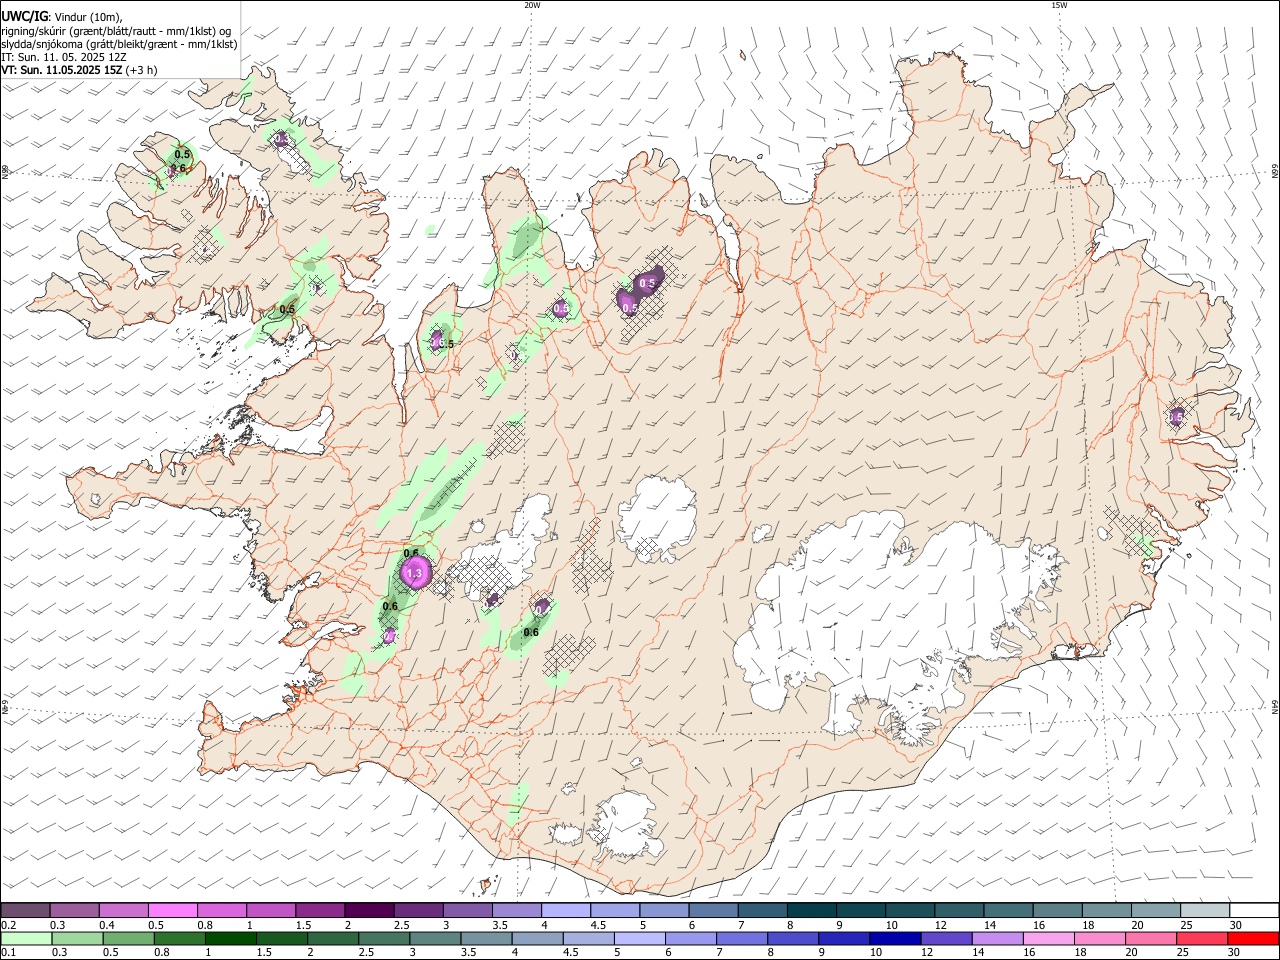
Task: Click the "slydda/snjókoma" legend description line
Action: [119, 43]
